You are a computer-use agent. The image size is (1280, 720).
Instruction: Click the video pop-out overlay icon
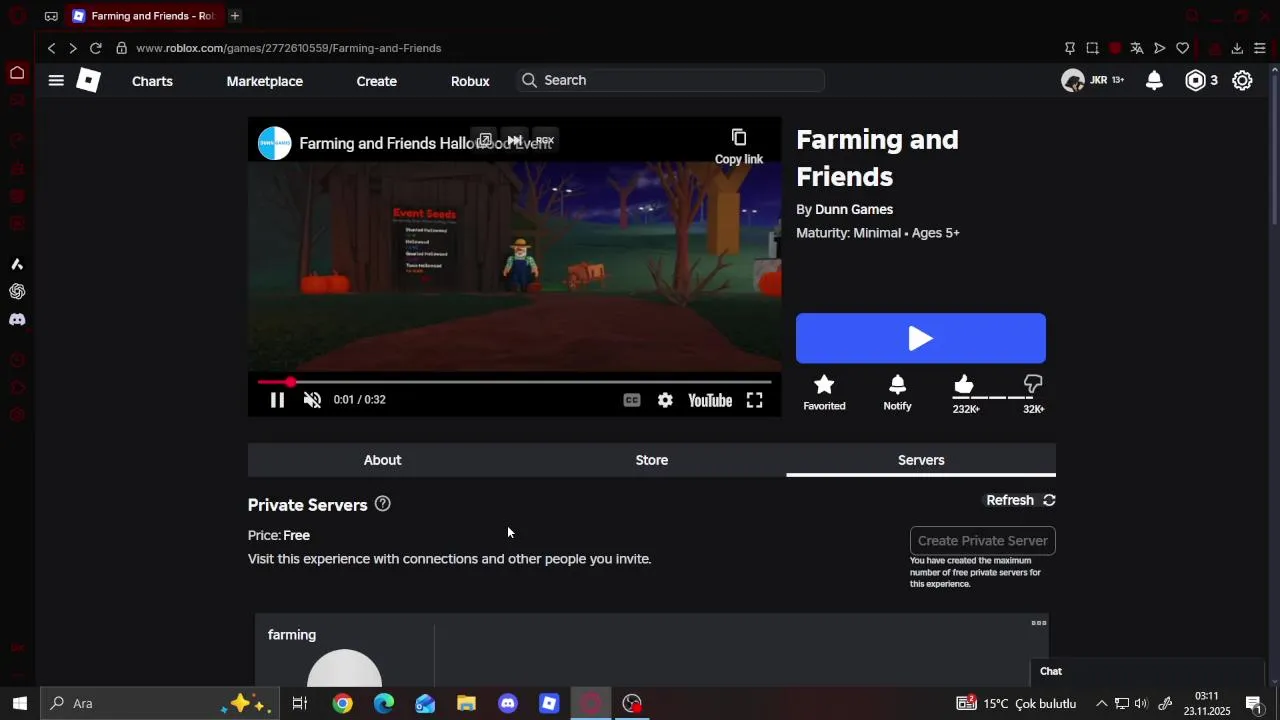click(x=484, y=140)
